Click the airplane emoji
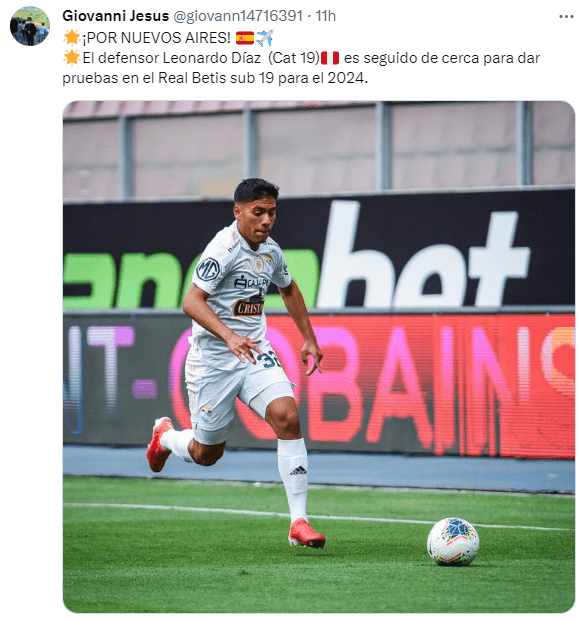This screenshot has height=621, width=583. [x=265, y=38]
